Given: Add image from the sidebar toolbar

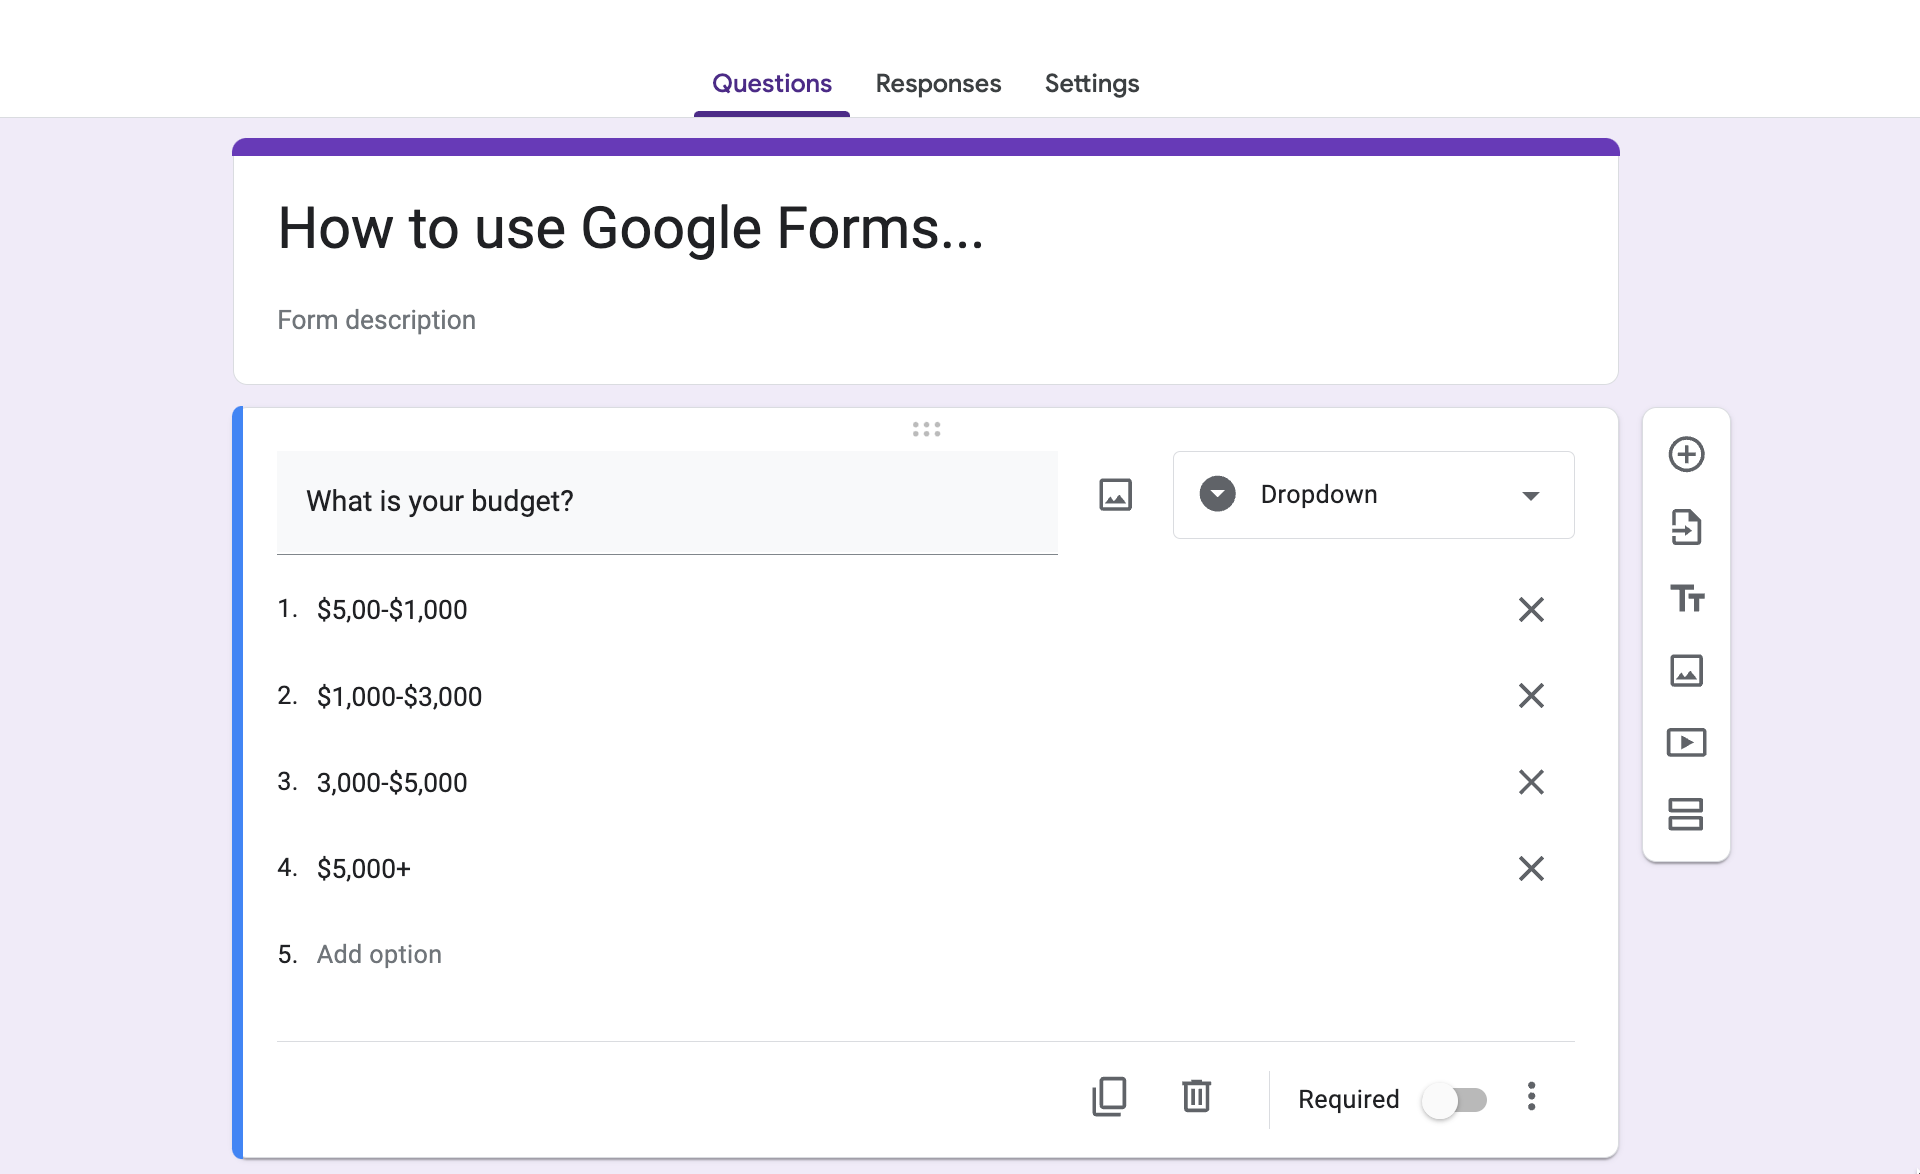Looking at the screenshot, I should click(1686, 671).
